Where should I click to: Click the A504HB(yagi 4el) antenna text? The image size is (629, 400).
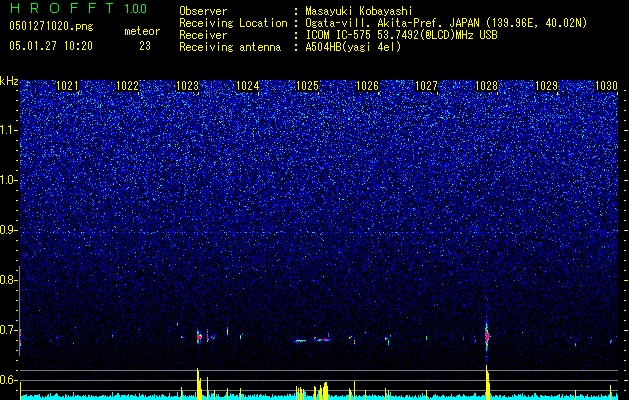(353, 47)
